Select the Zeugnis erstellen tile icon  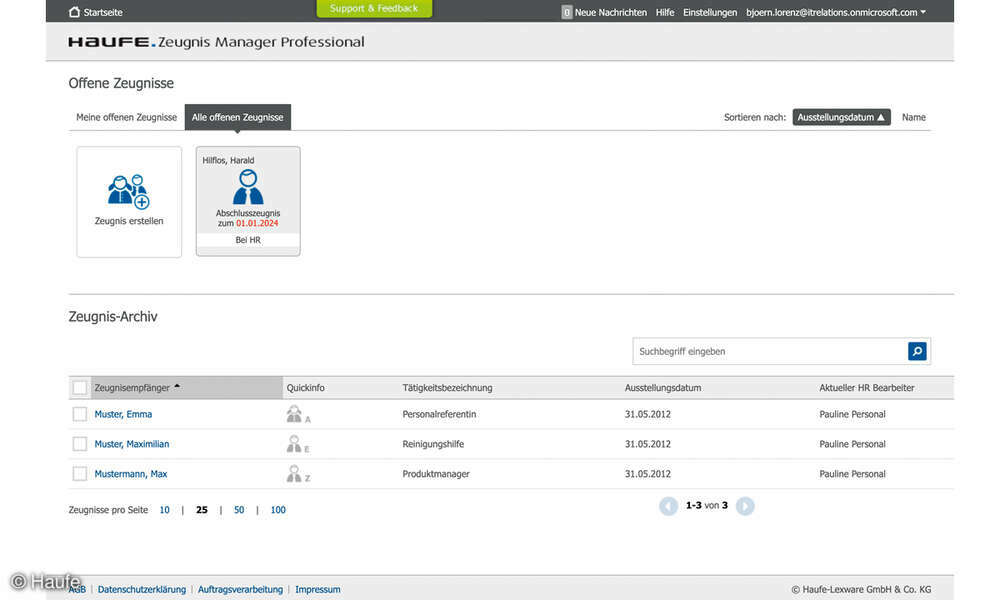(x=129, y=190)
